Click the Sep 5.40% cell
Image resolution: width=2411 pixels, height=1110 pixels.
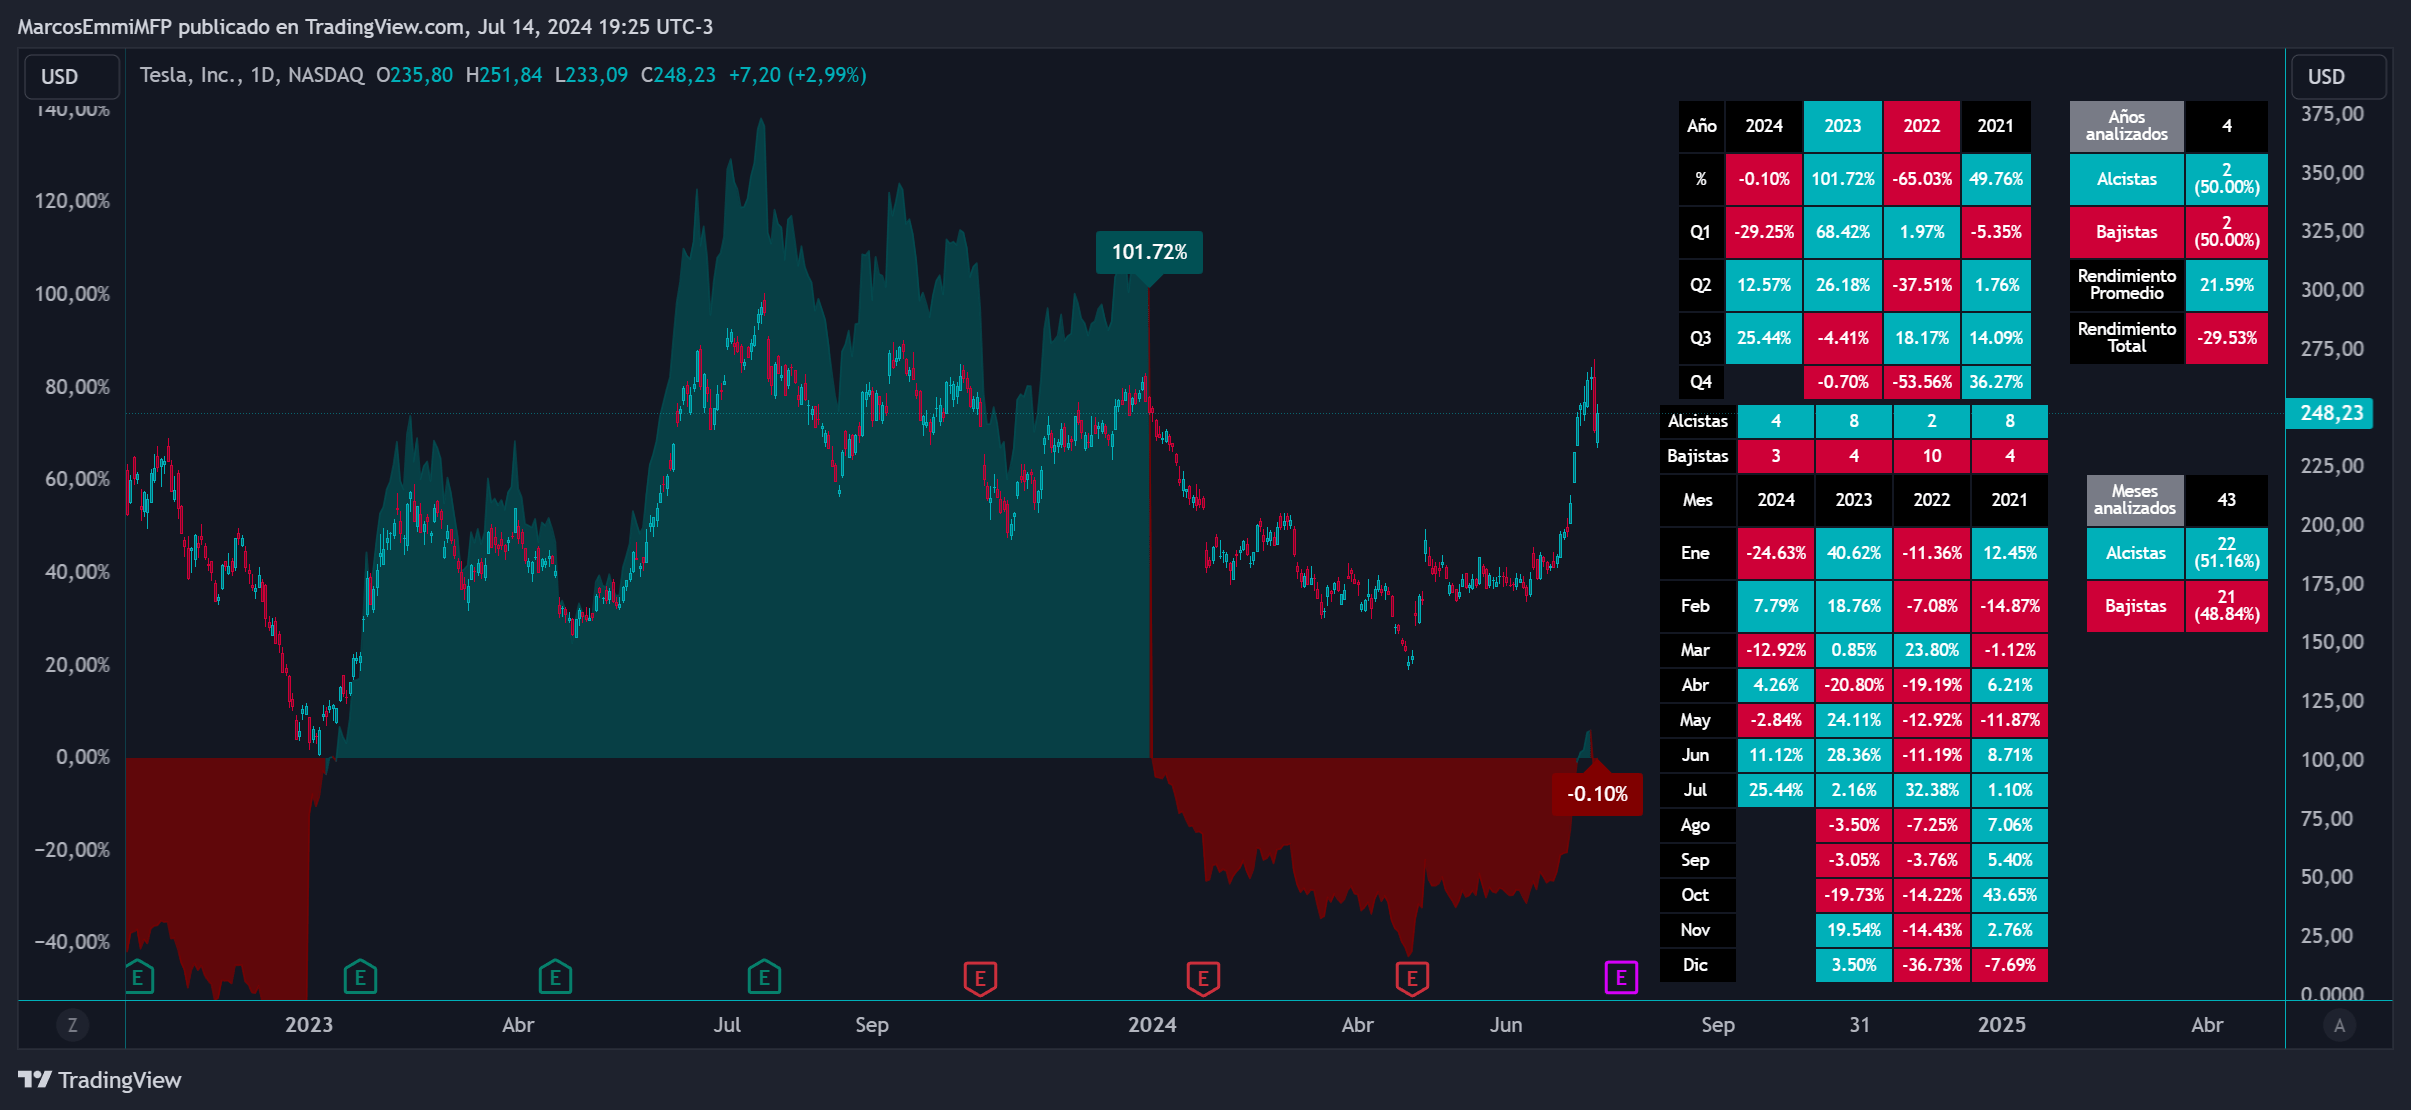2010,860
